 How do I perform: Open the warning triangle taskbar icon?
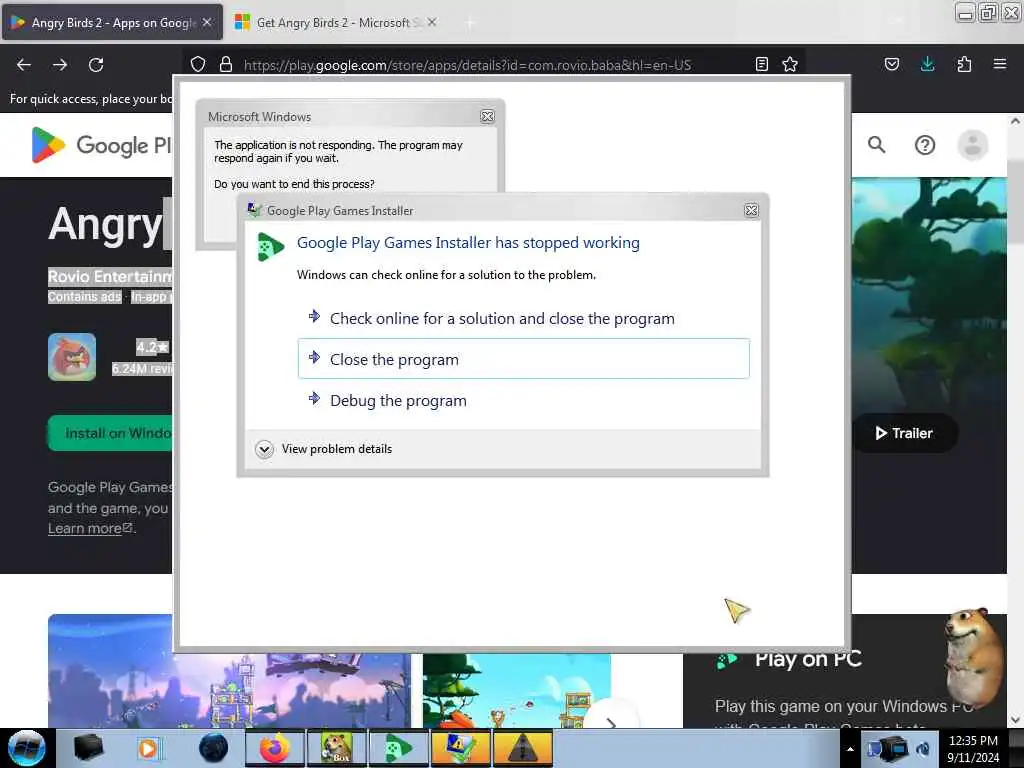click(523, 748)
